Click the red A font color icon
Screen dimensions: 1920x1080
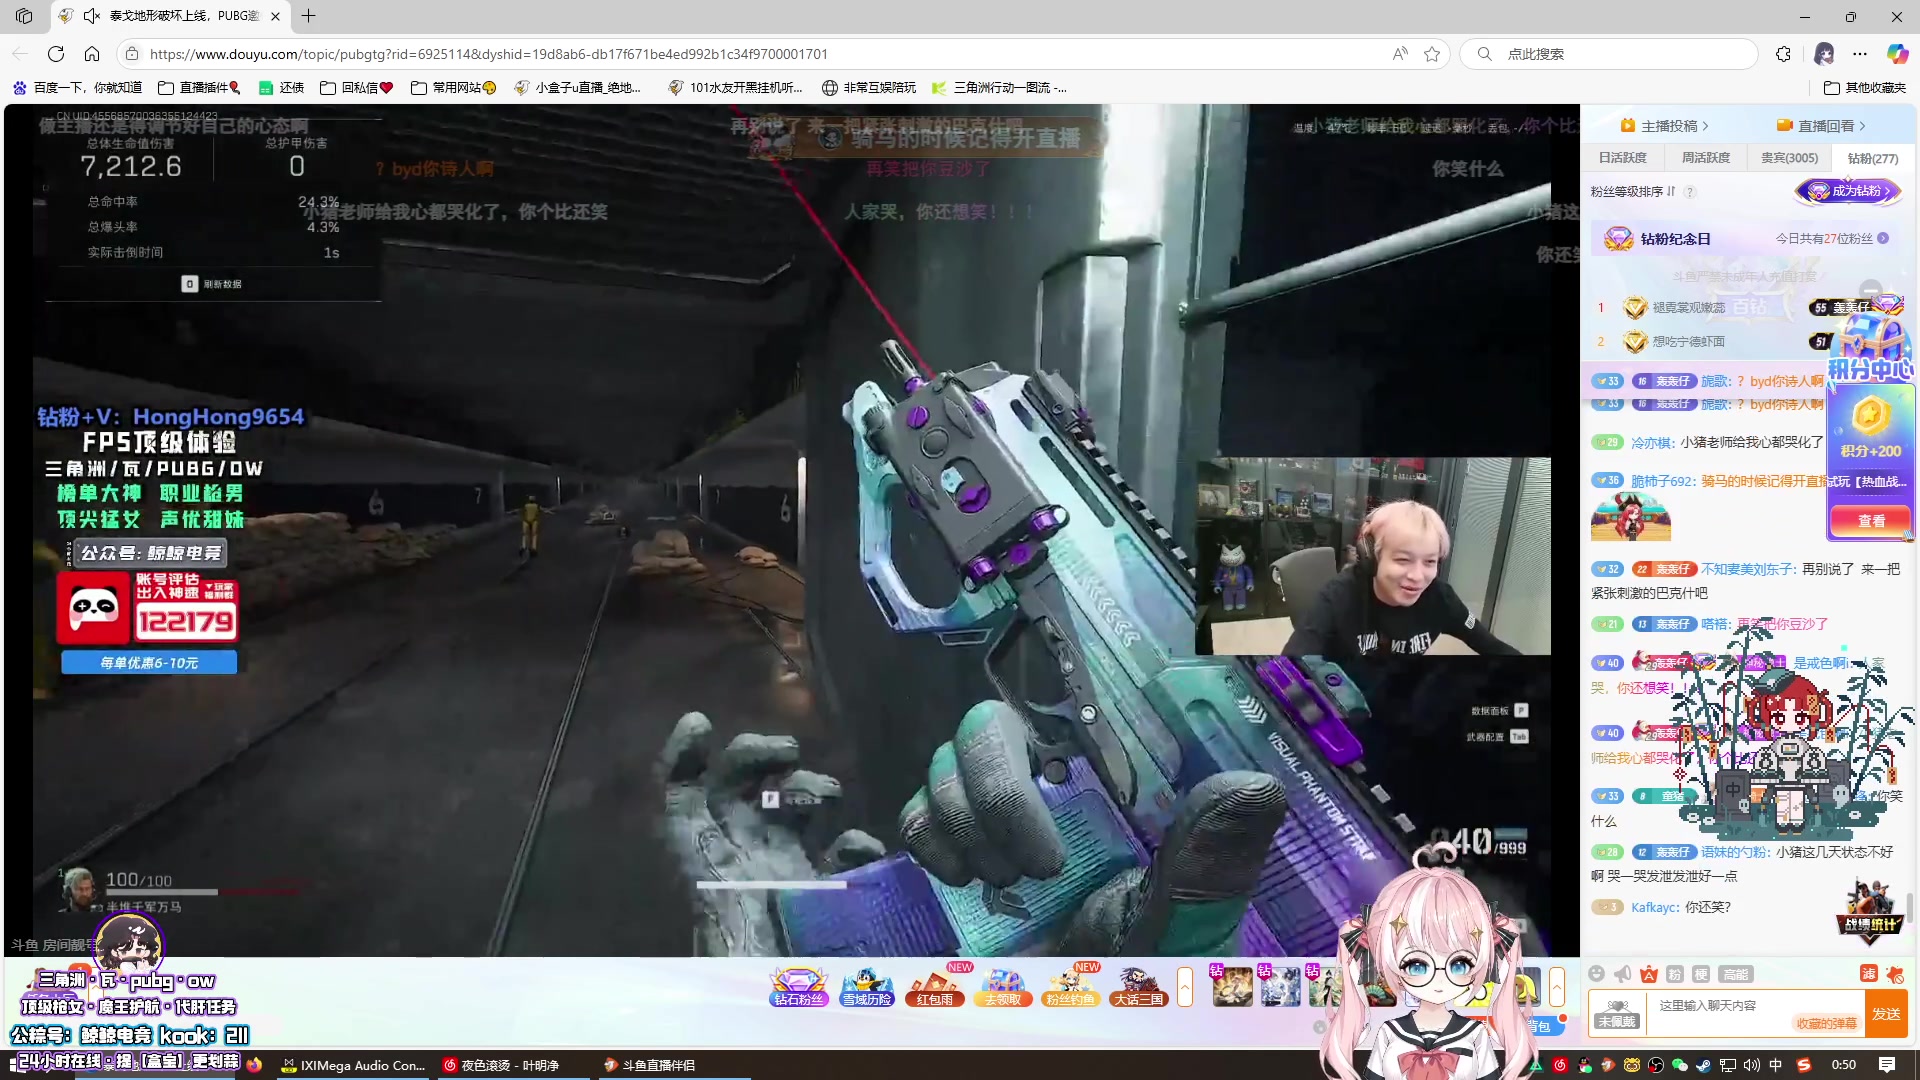tap(1649, 974)
